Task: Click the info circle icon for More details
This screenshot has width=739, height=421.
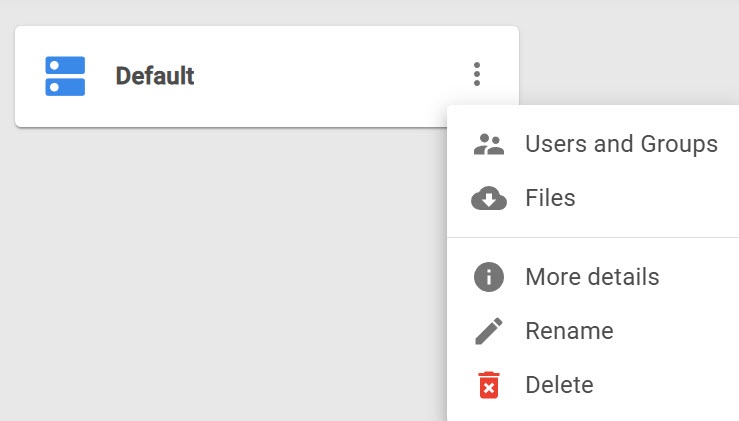Action: pos(489,277)
